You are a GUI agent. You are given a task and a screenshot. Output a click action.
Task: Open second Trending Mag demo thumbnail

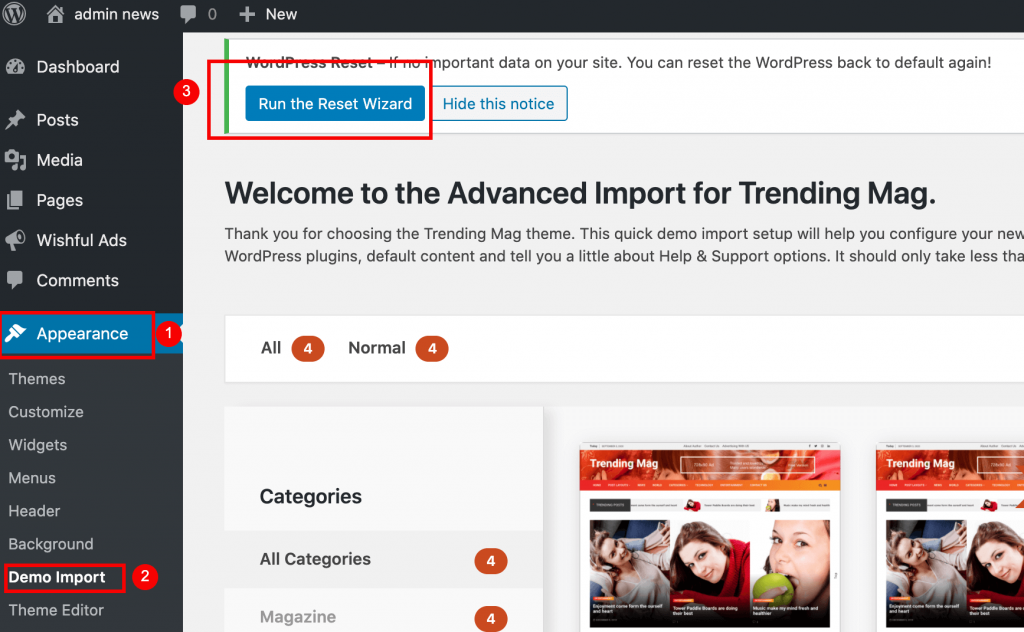click(950, 536)
